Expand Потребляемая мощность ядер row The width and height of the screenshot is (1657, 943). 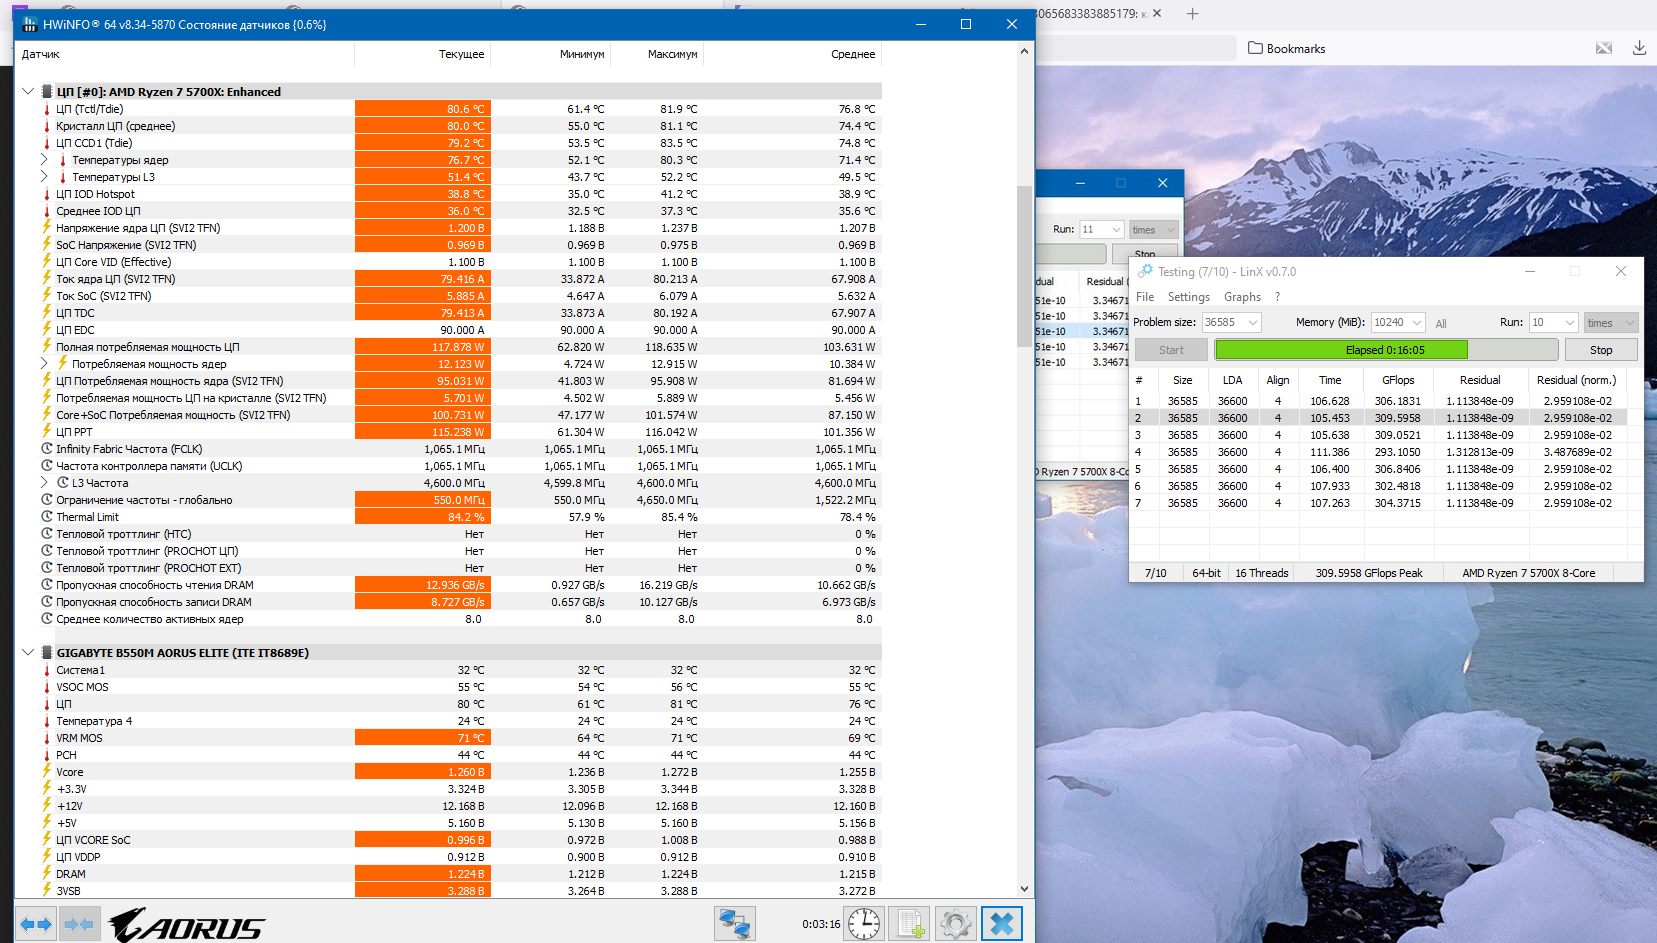[x=44, y=364]
